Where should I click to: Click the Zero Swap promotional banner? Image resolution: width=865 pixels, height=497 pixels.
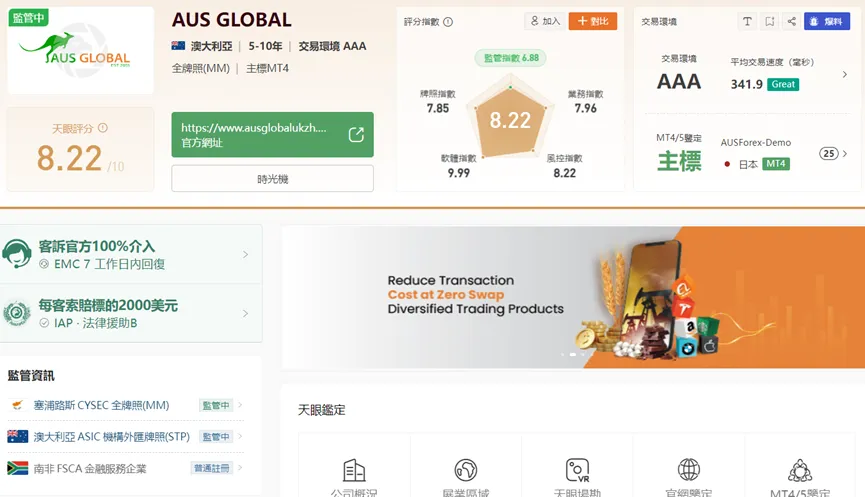573,297
